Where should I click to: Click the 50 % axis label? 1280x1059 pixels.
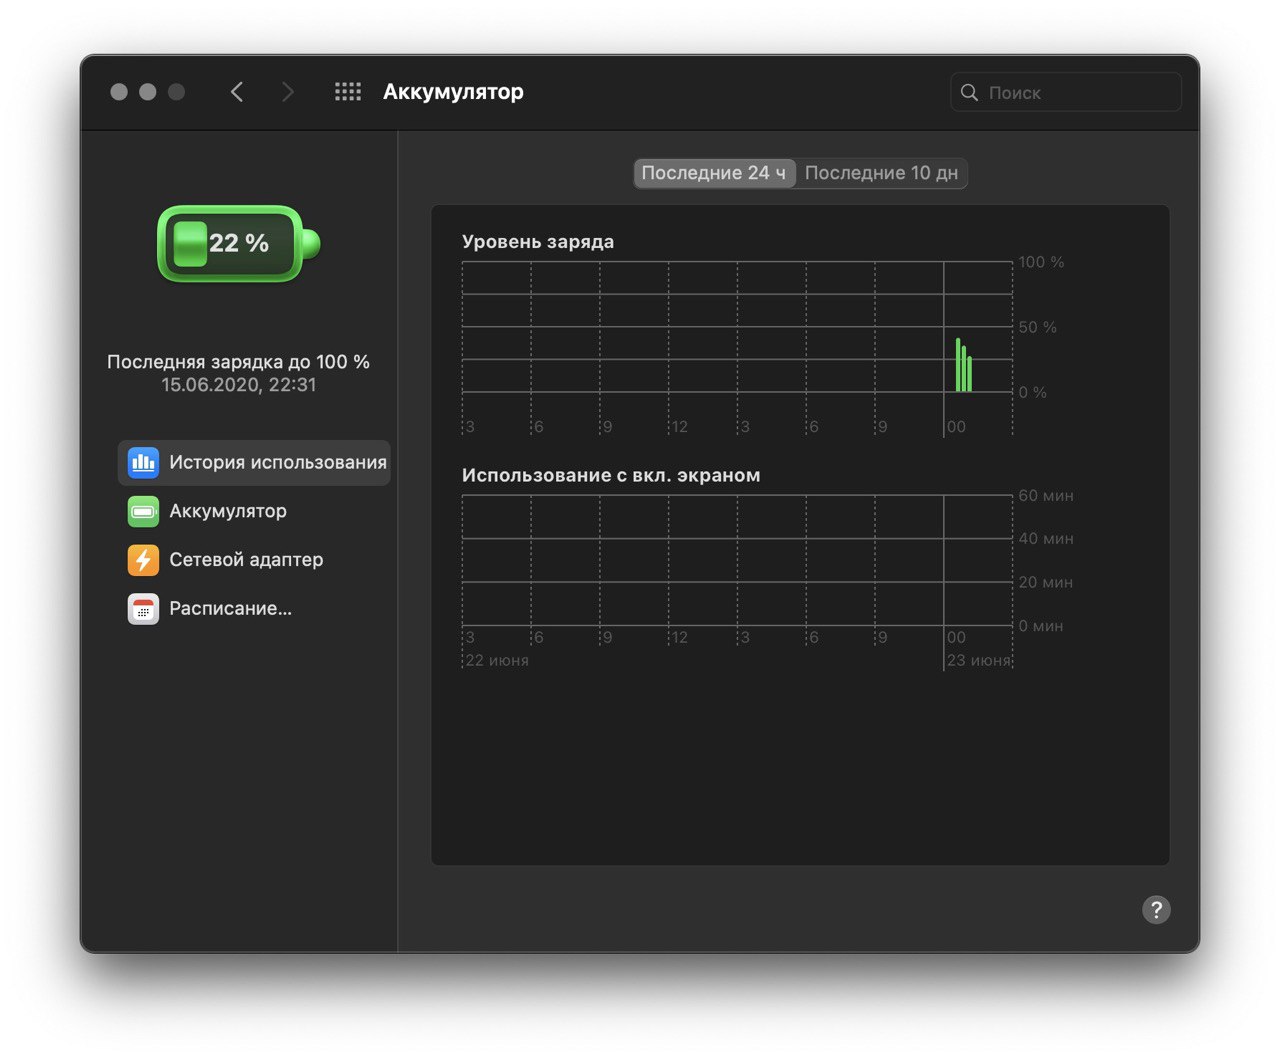[1037, 327]
